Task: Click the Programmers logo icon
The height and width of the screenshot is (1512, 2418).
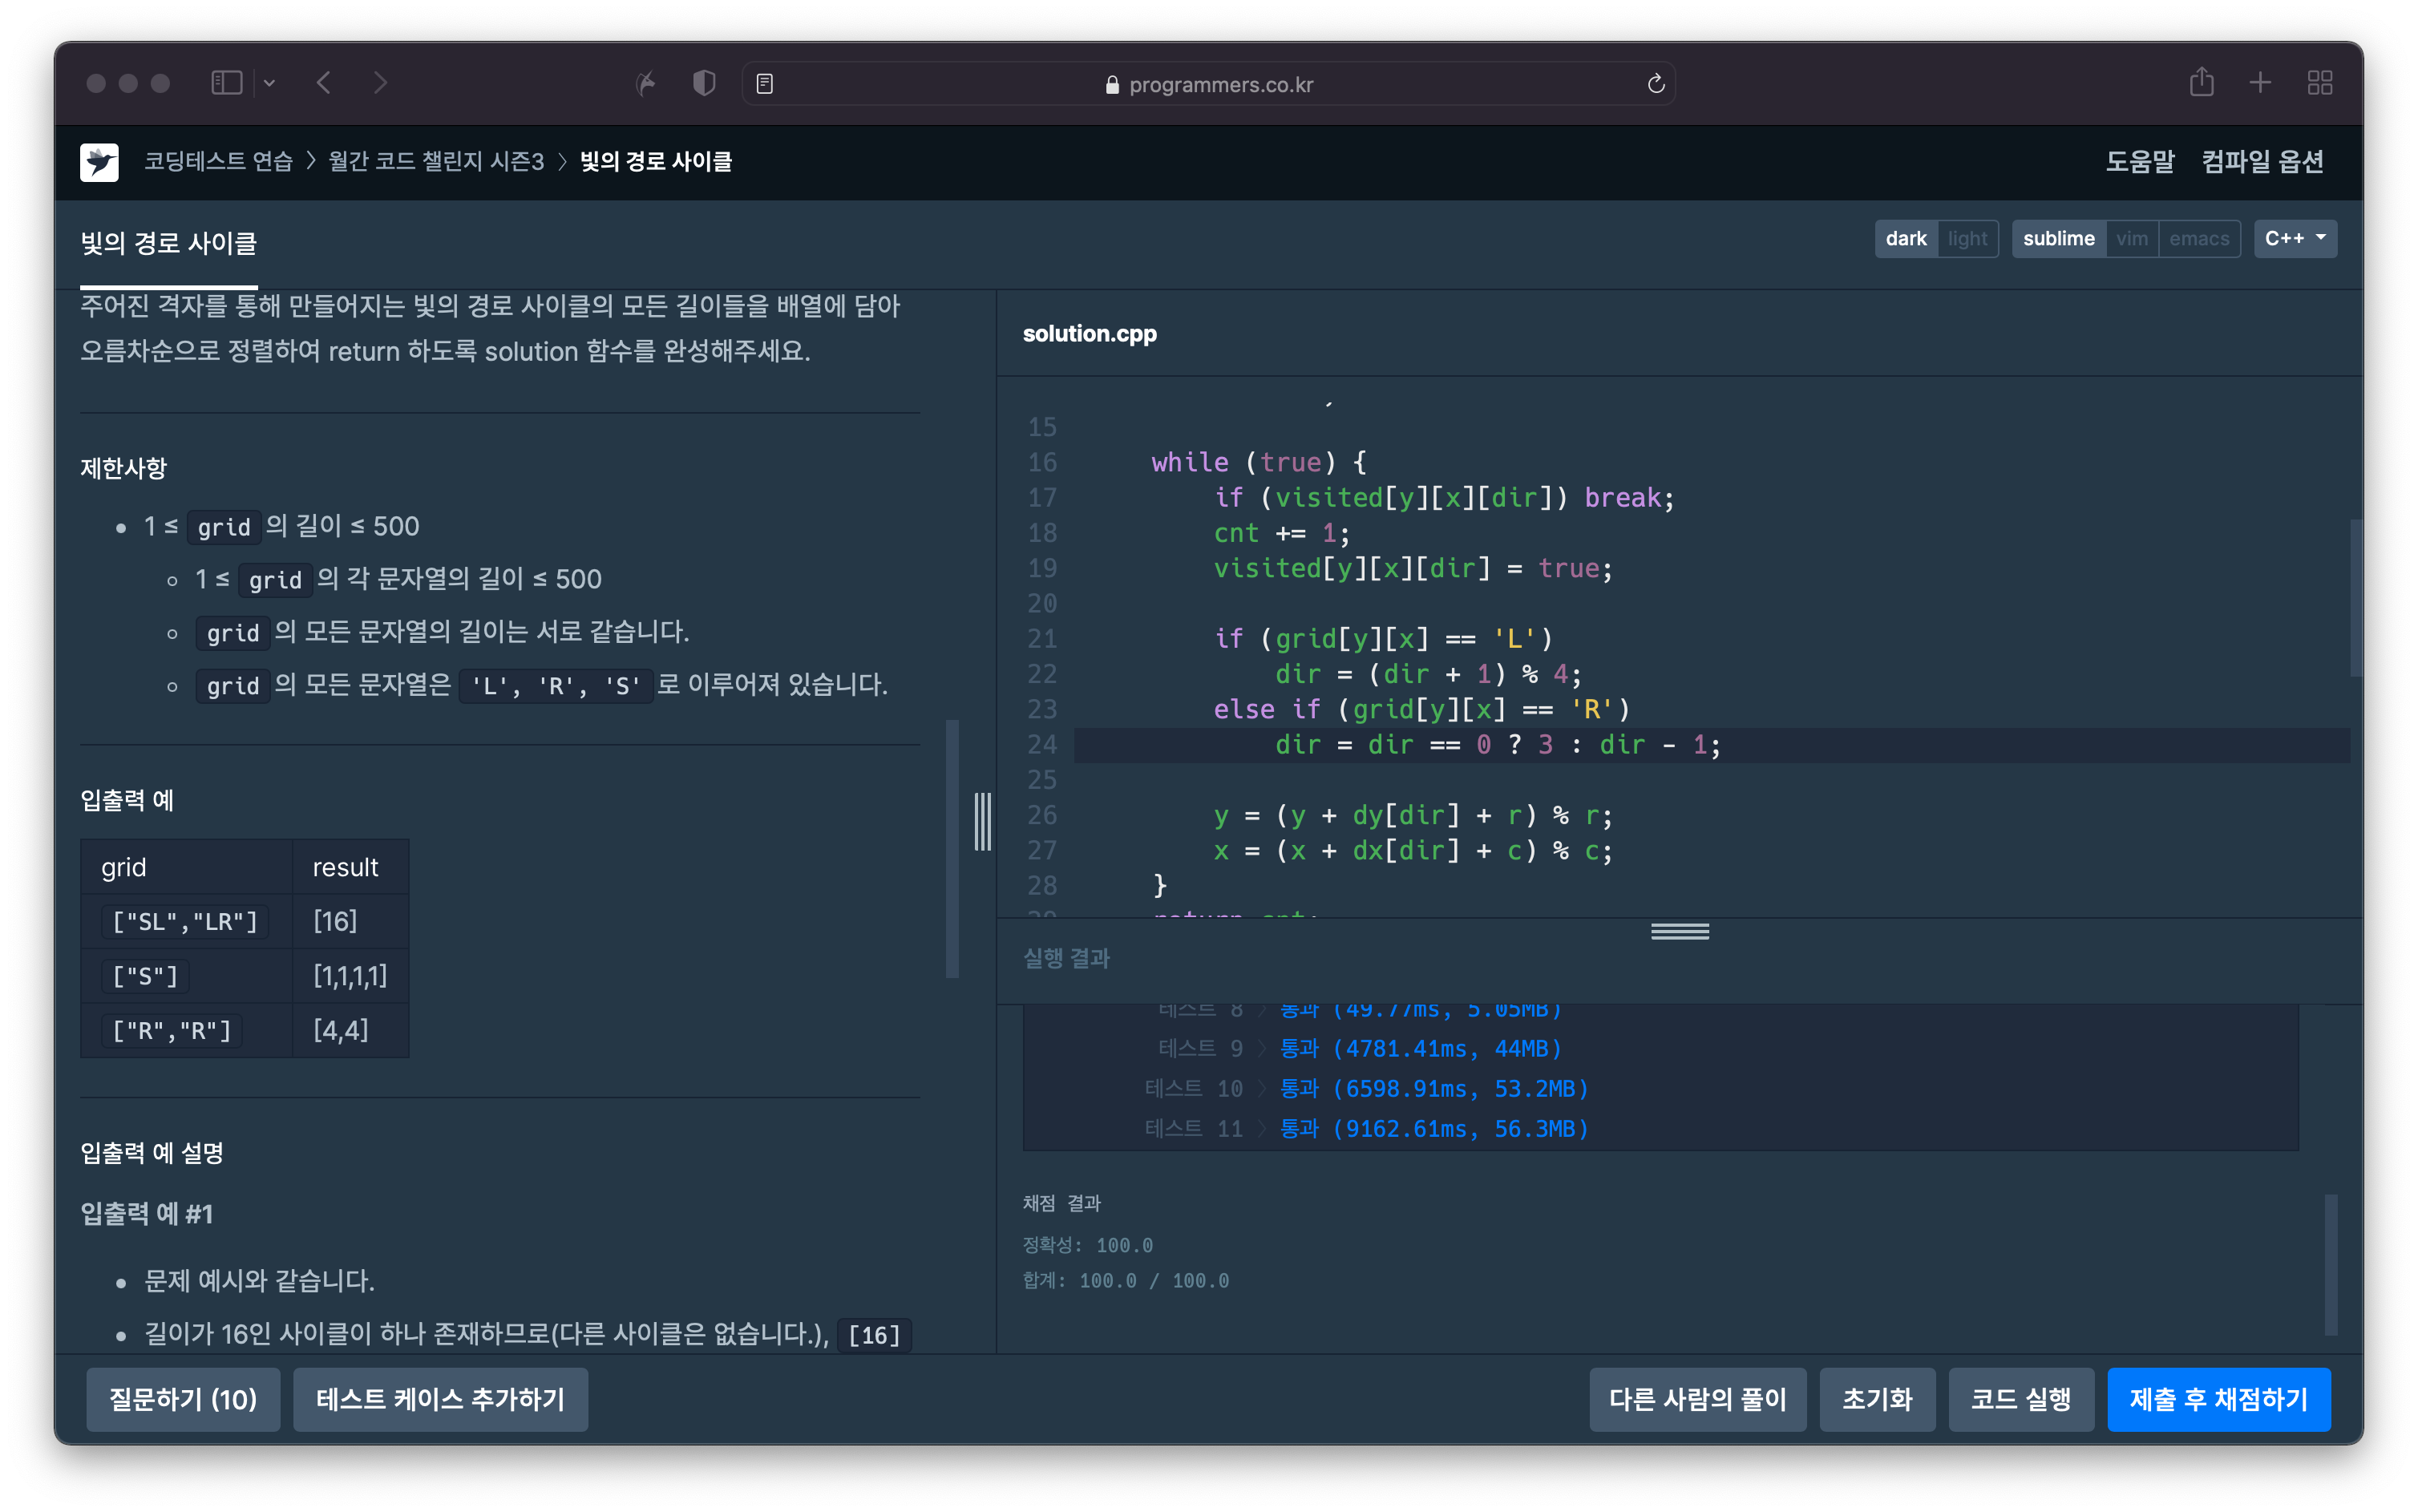Action: pyautogui.click(x=99, y=162)
